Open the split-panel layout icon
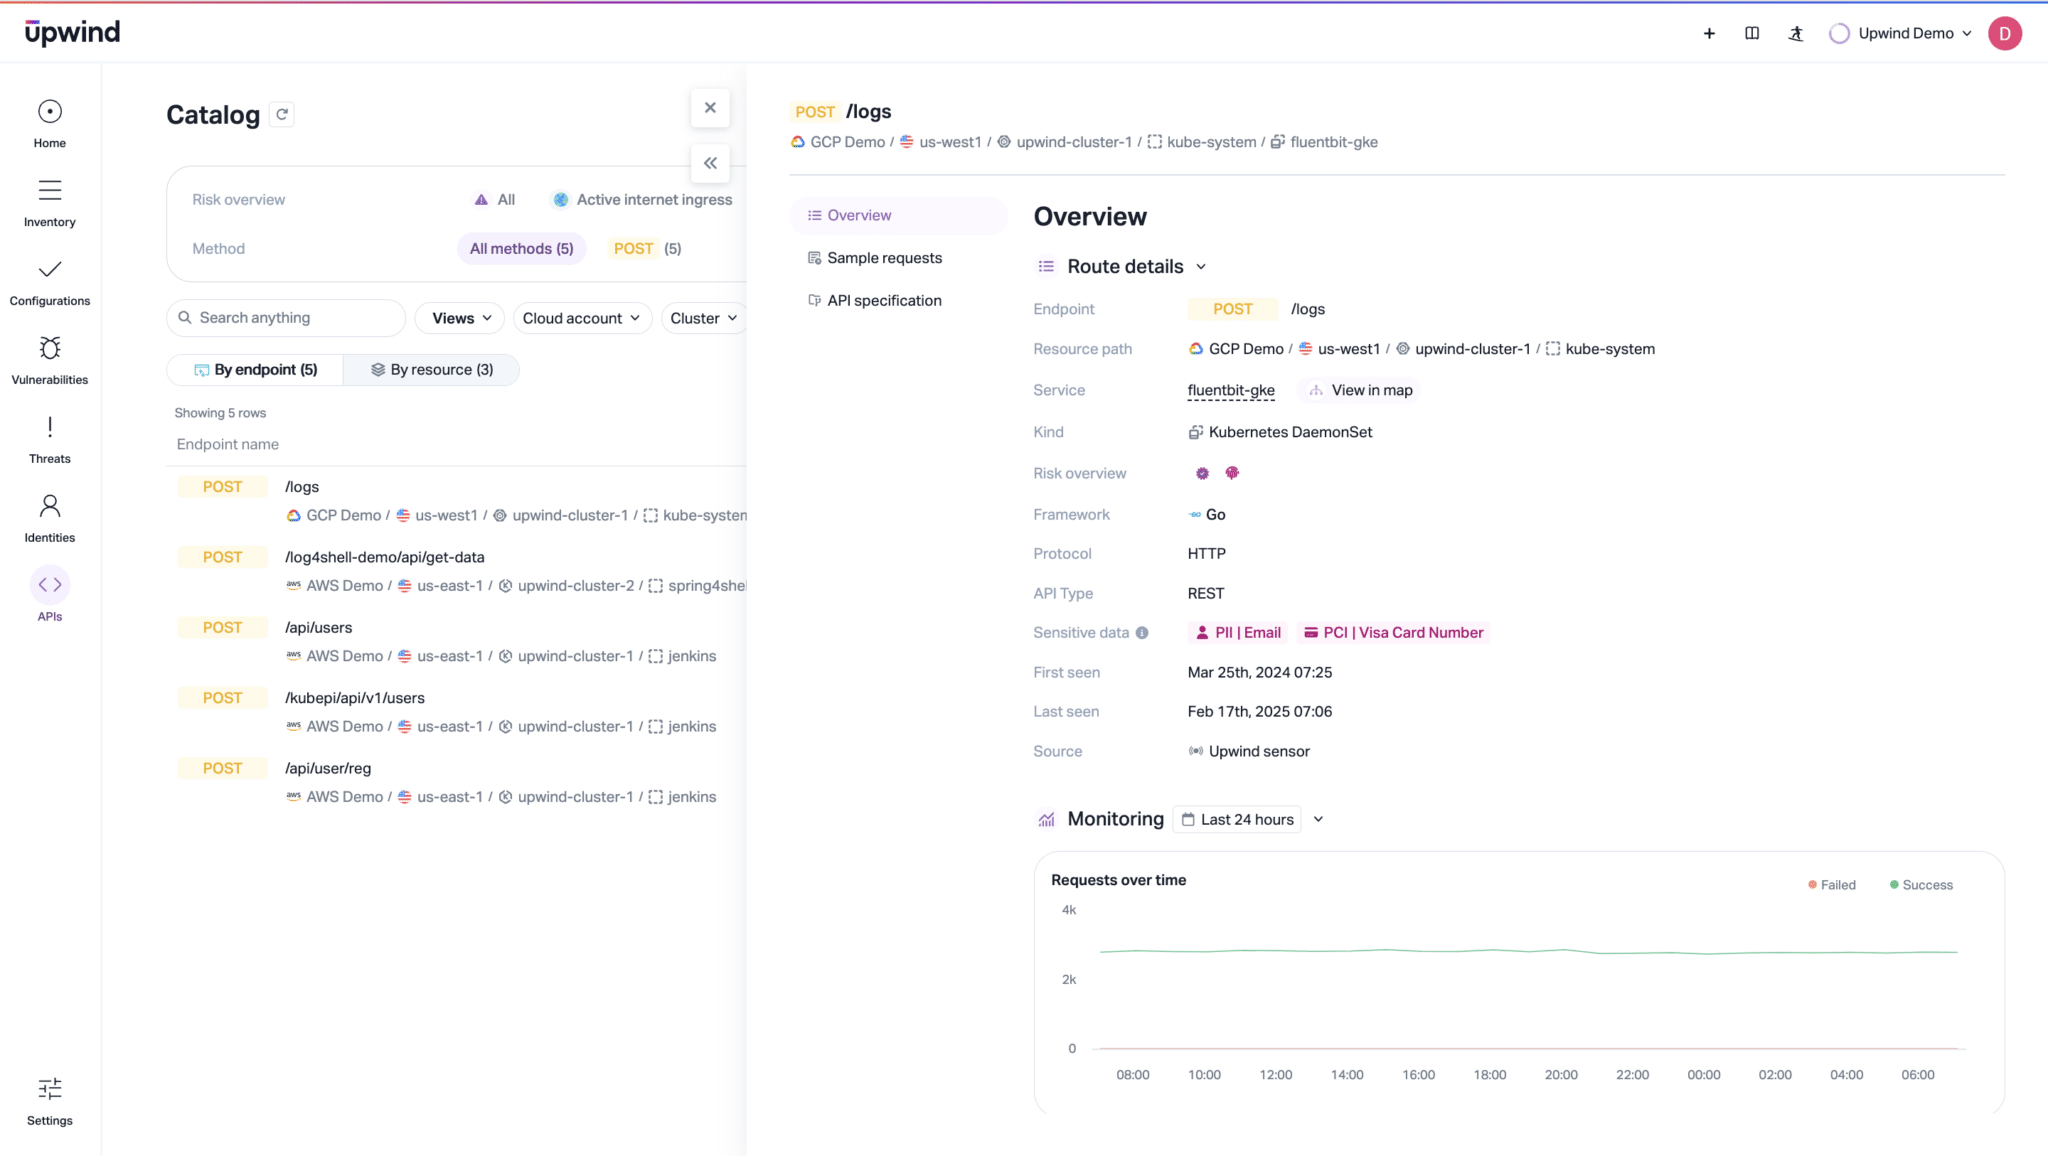Viewport: 2048px width, 1156px height. 1752,33
